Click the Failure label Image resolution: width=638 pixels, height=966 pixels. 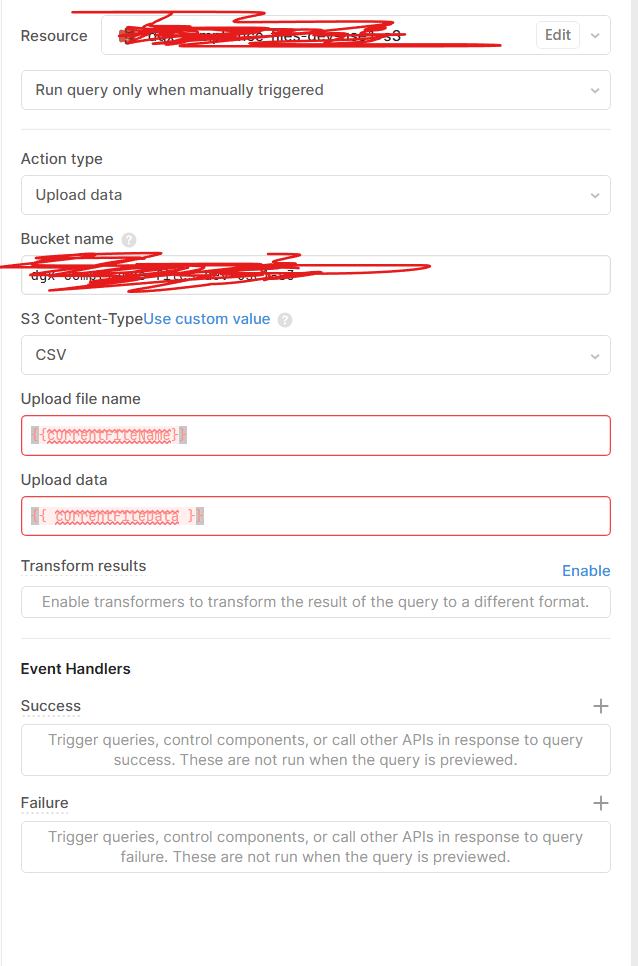pos(45,803)
